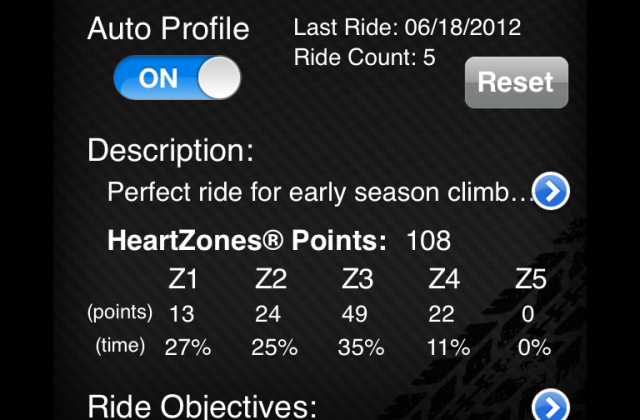
Task: Tap the truncated description text
Action: point(320,192)
